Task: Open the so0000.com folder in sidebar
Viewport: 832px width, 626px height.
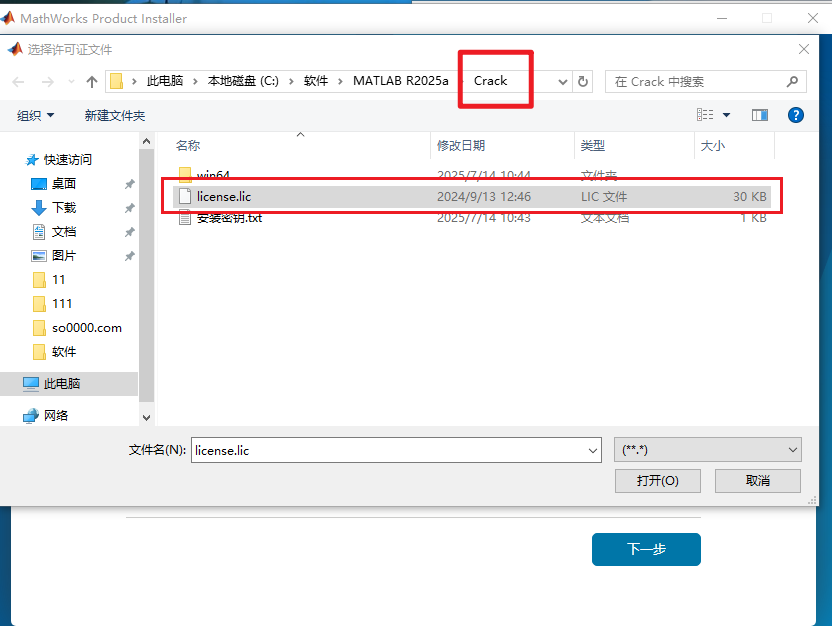Action: [87, 328]
